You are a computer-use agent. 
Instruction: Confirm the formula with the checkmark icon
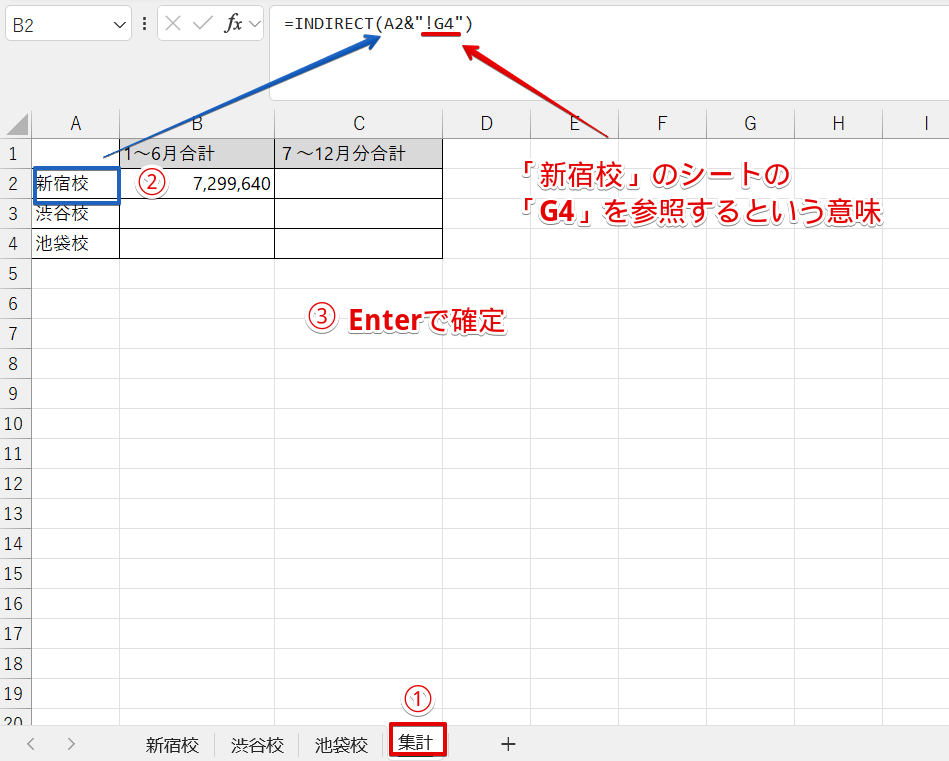[202, 24]
